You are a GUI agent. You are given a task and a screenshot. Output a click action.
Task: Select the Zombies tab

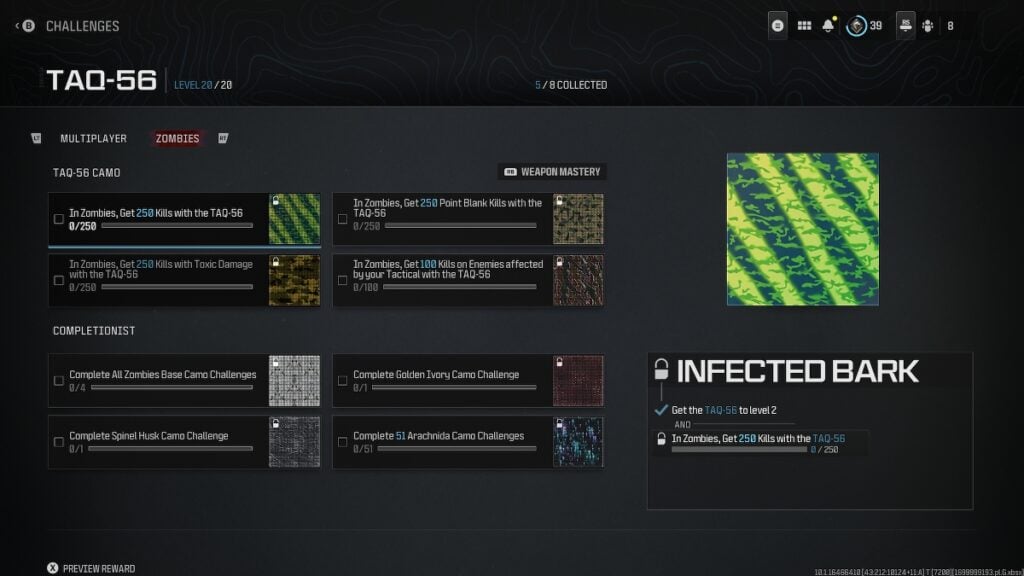click(176, 138)
